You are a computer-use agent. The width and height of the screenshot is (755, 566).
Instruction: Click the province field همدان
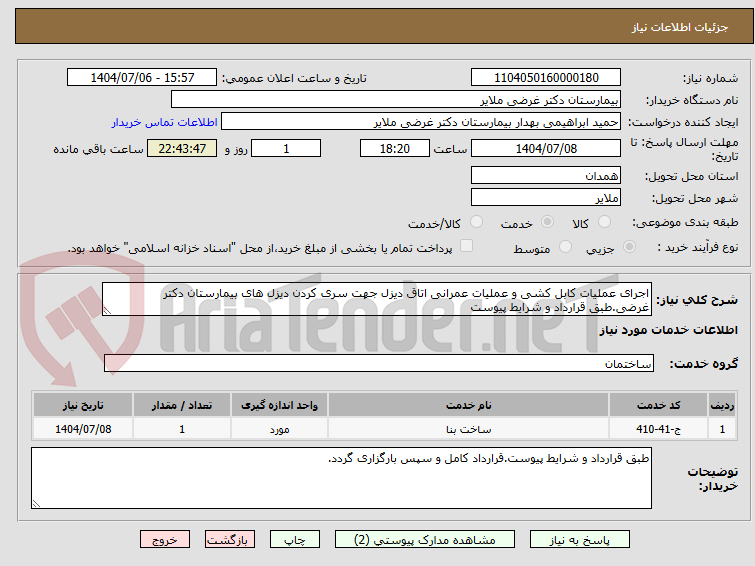pos(546,175)
